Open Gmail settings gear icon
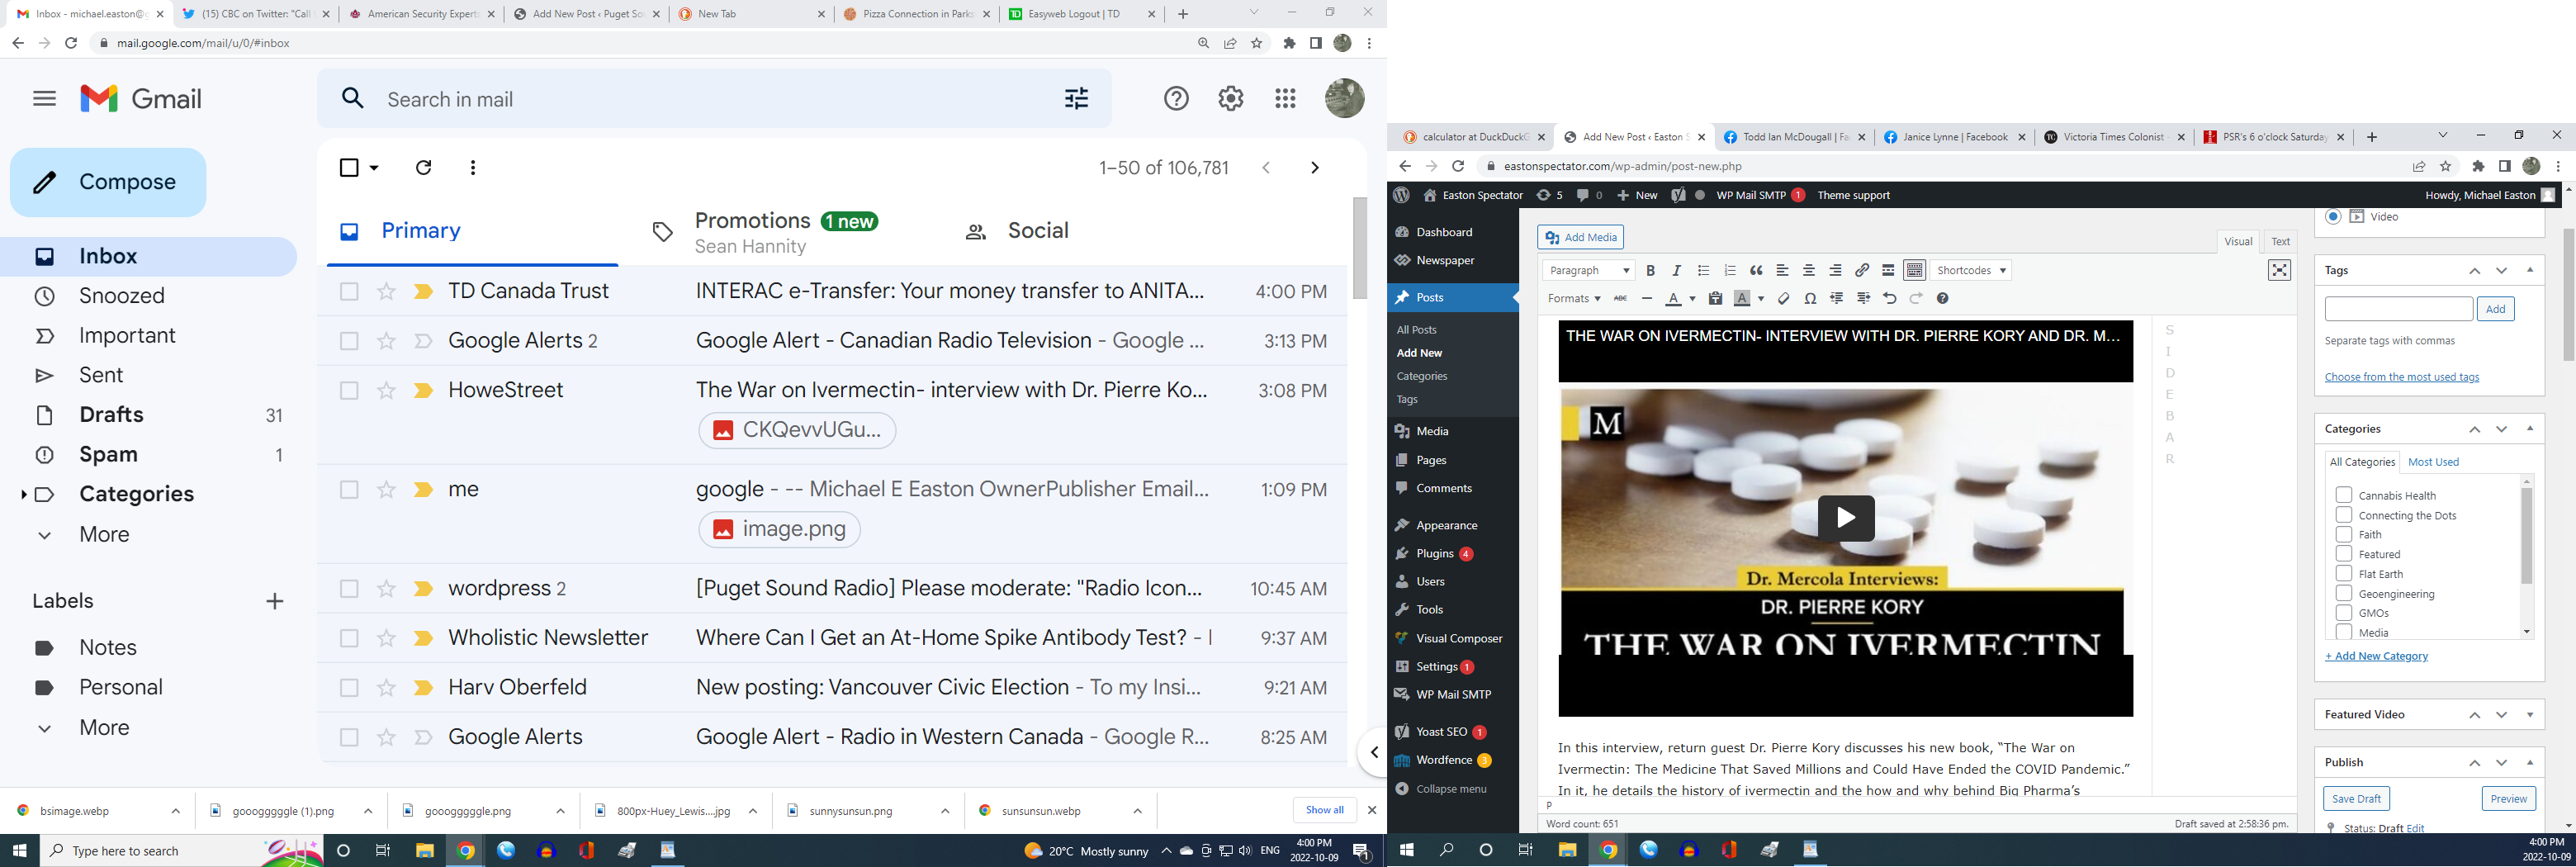This screenshot has height=867, width=2576. click(x=1231, y=99)
